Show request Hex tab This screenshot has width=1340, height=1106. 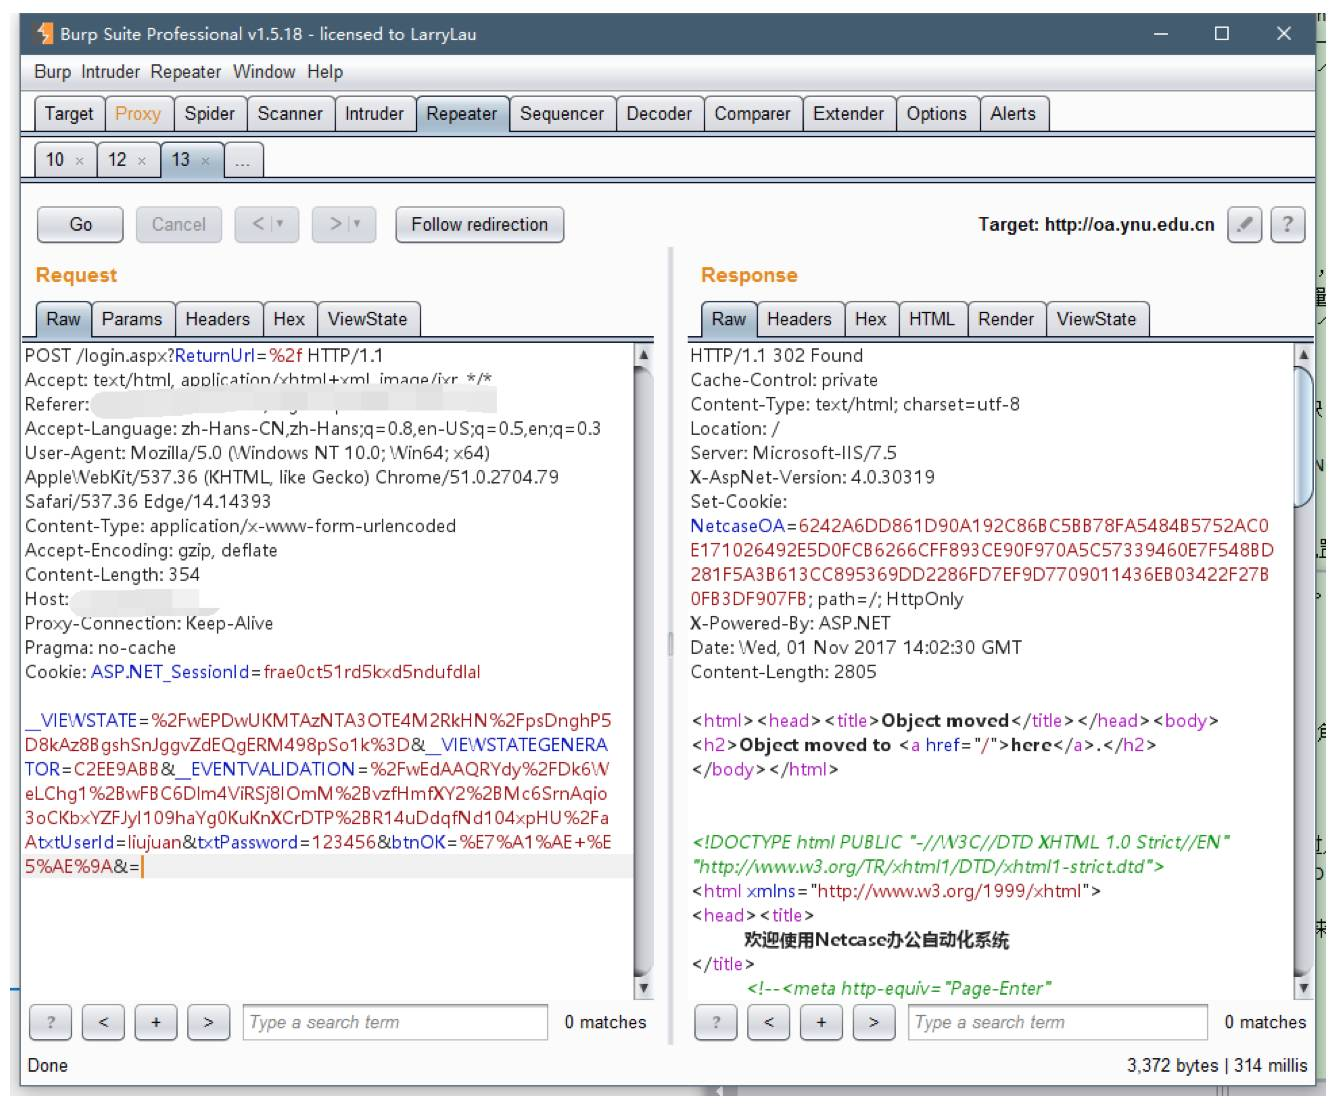click(289, 319)
